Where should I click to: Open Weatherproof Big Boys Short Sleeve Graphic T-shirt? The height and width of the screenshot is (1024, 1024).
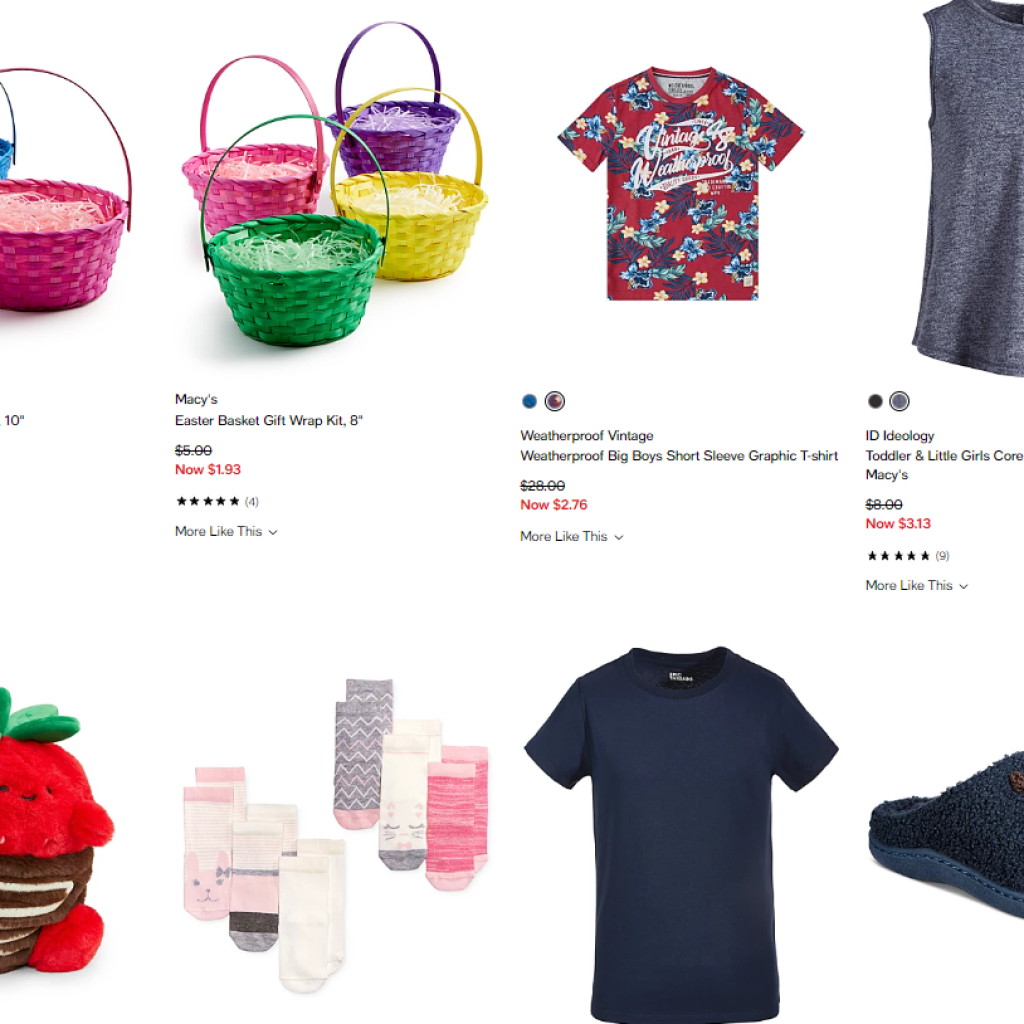point(679,456)
